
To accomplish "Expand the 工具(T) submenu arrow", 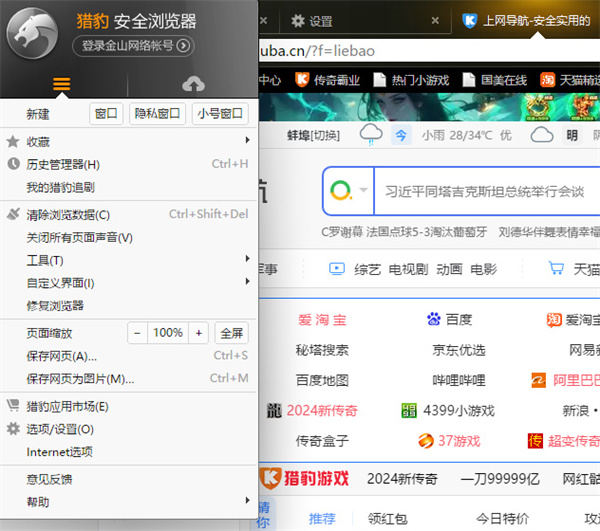I will [x=248, y=259].
